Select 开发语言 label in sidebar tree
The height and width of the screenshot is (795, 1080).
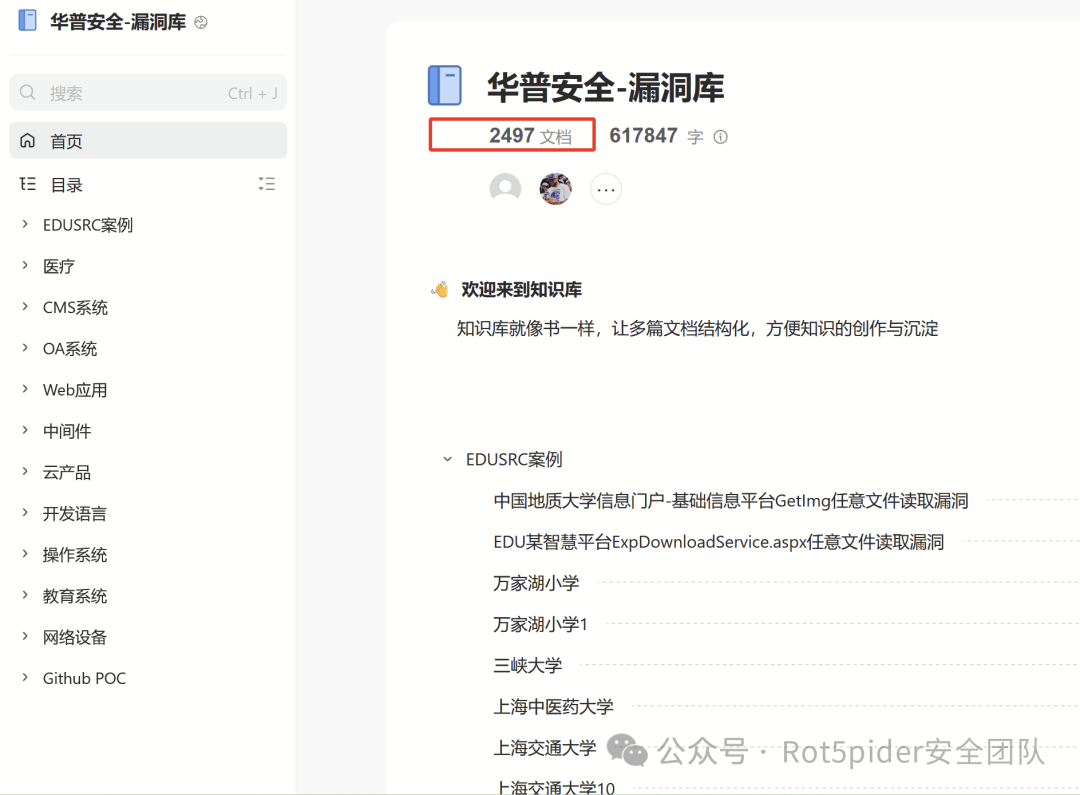point(74,514)
